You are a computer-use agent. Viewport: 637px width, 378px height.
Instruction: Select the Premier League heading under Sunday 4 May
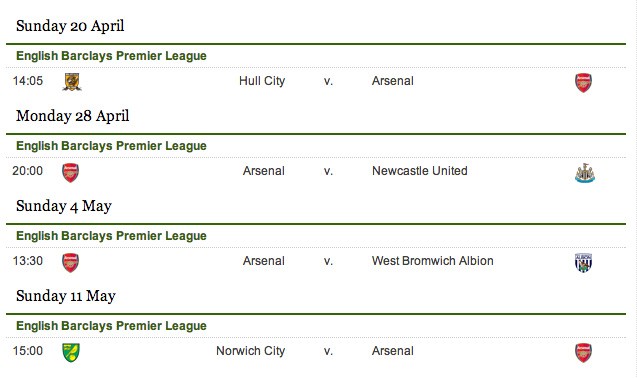pyautogui.click(x=111, y=236)
